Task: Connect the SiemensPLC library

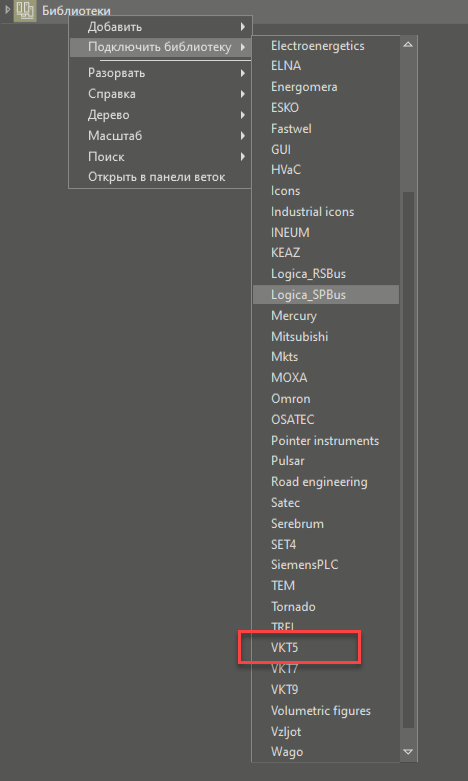Action: pyautogui.click(x=326, y=565)
